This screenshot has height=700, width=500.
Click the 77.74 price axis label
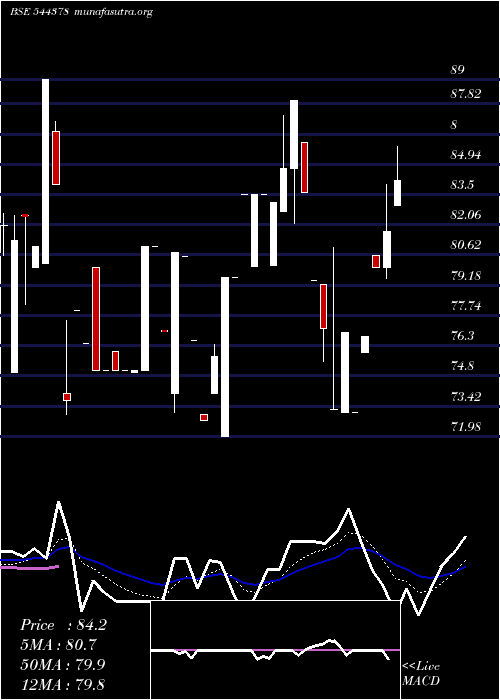(466, 306)
